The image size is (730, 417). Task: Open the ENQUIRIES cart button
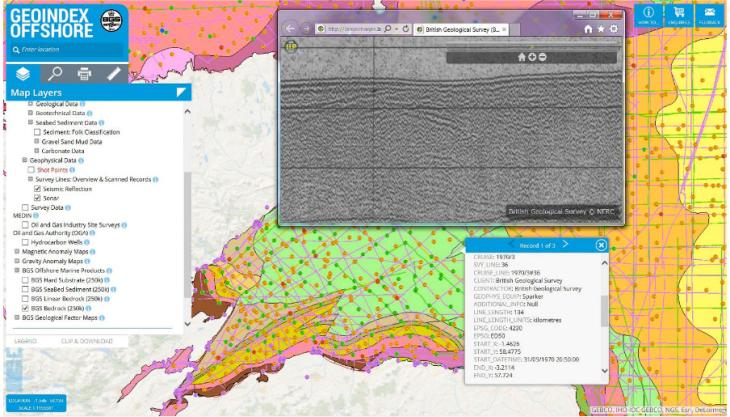pos(679,15)
